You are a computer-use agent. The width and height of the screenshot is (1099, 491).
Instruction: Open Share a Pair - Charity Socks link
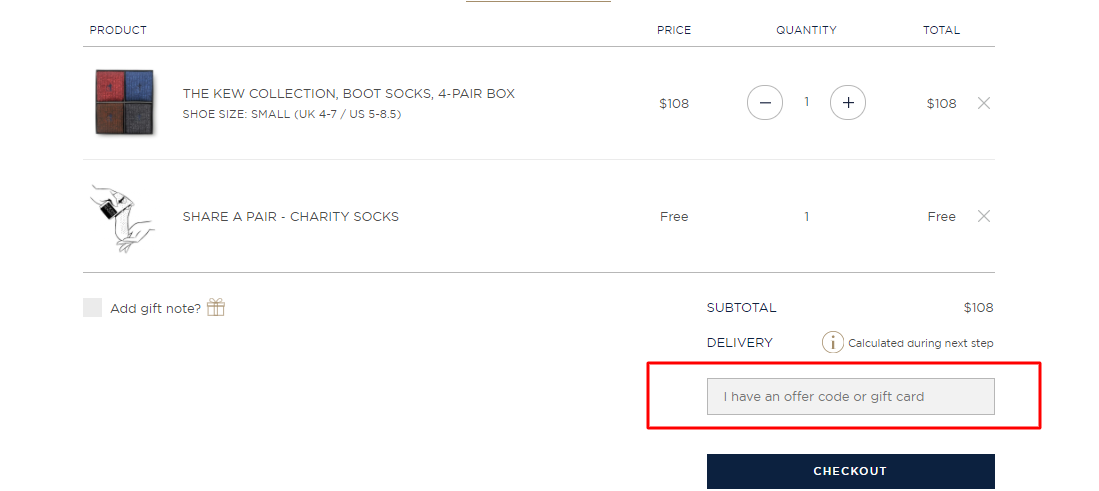pyautogui.click(x=290, y=216)
